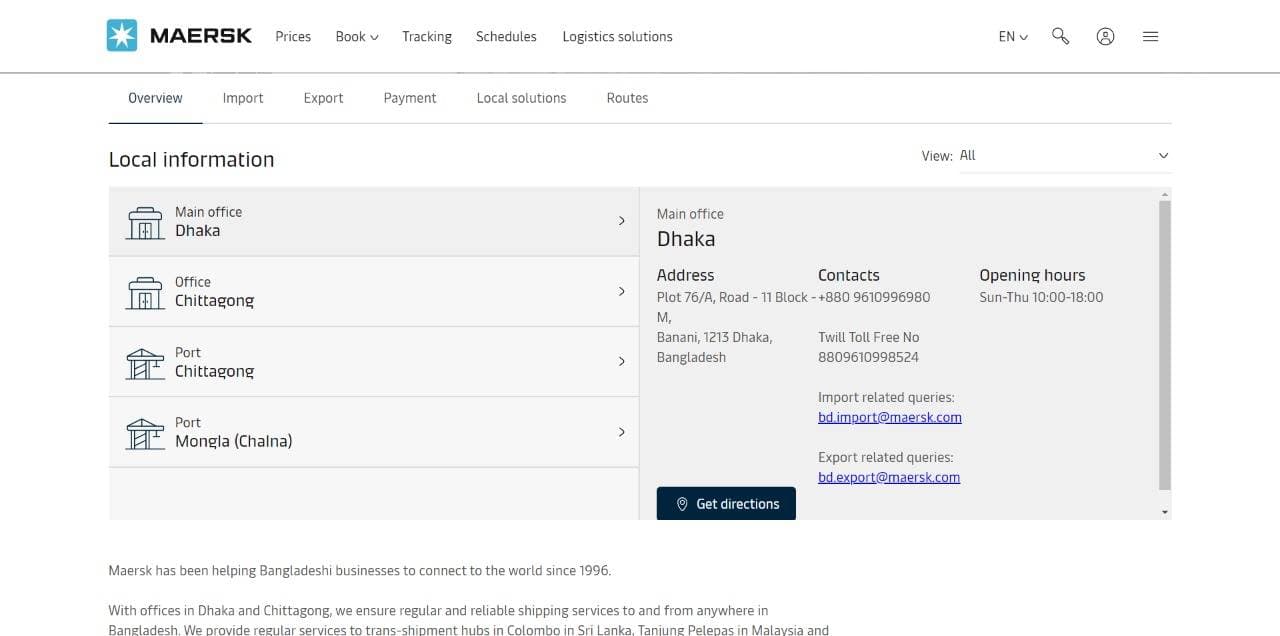Switch to the Export tab
1280x636 pixels.
[323, 98]
